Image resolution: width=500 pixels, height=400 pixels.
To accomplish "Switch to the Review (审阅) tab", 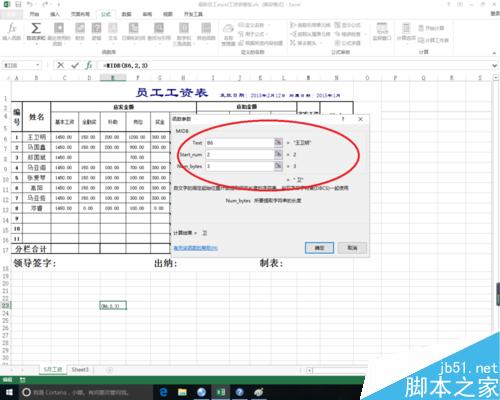I will [147, 14].
